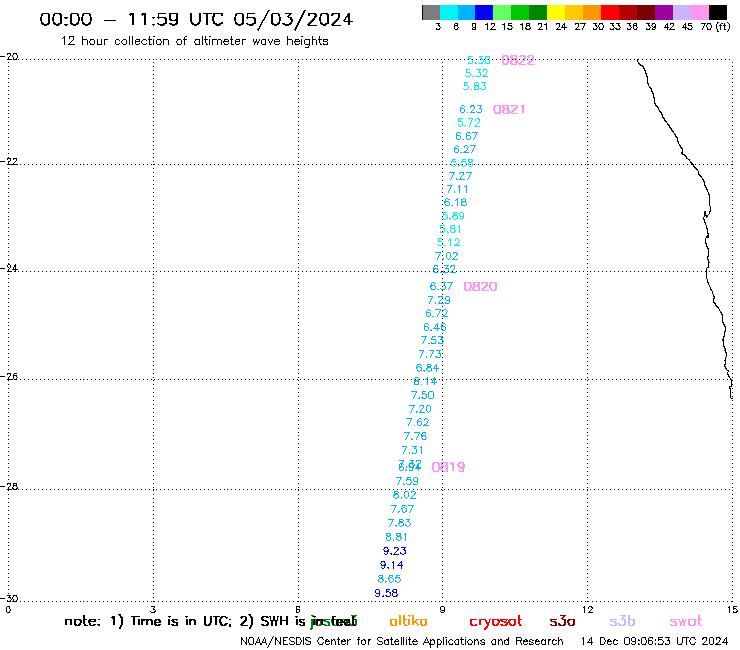Click the latitude axis label -28
The width and height of the screenshot is (740, 650).
9,486
